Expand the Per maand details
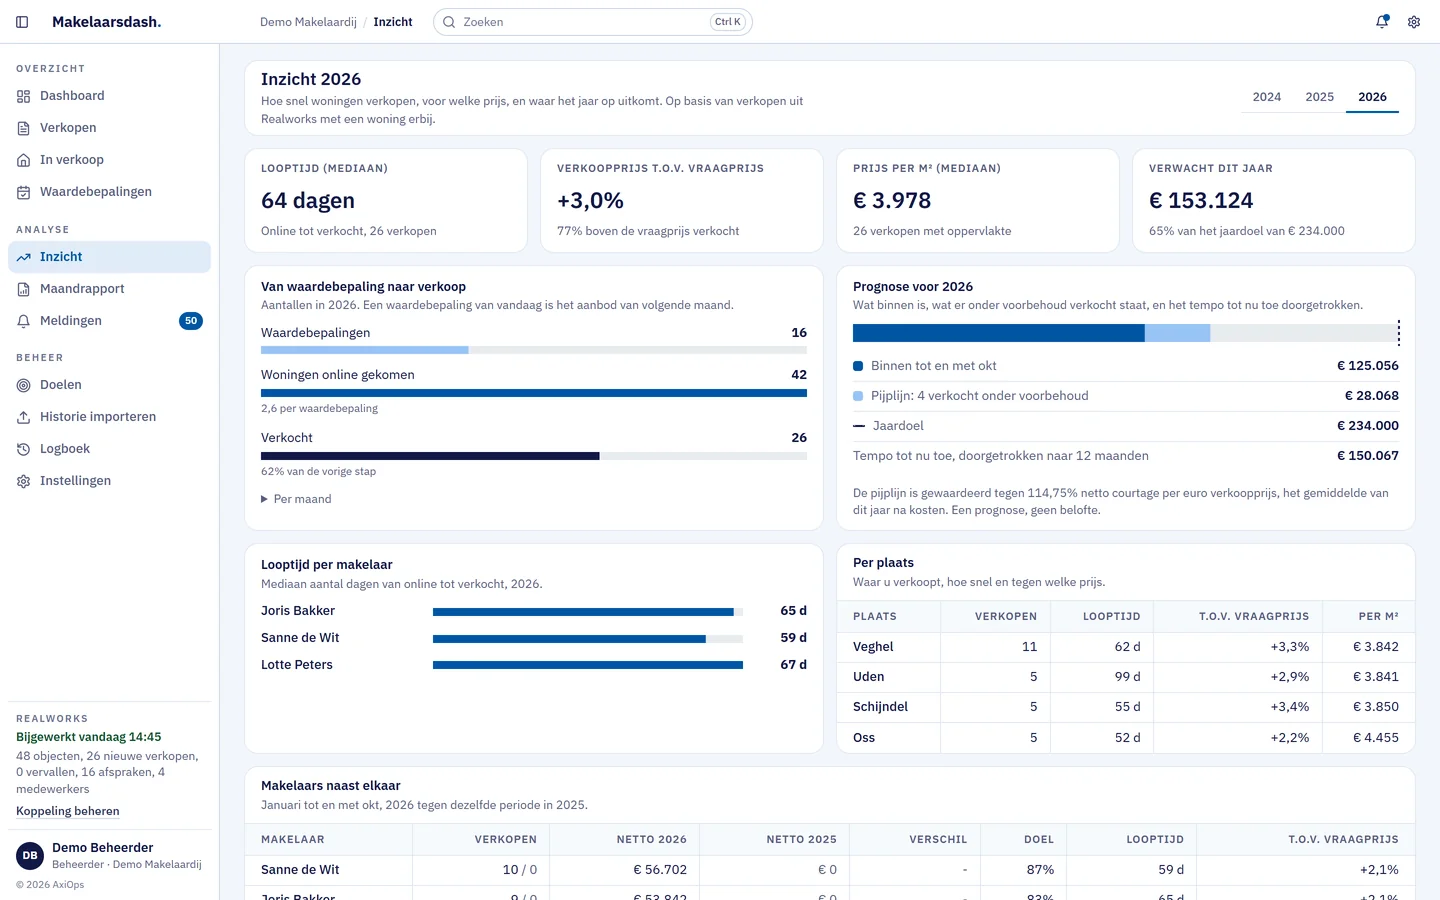This screenshot has height=900, width=1440. coord(296,499)
